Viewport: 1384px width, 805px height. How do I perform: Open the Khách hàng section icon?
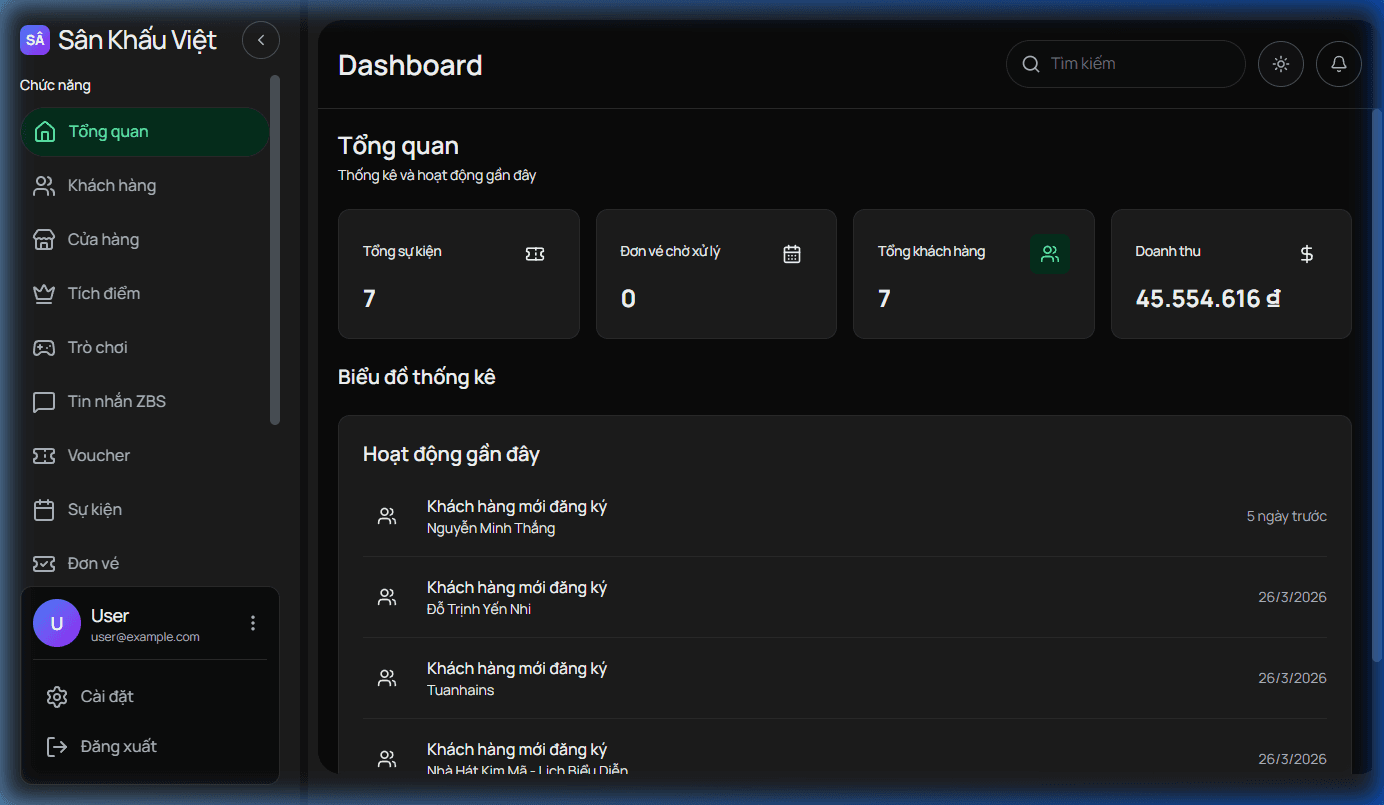click(44, 185)
